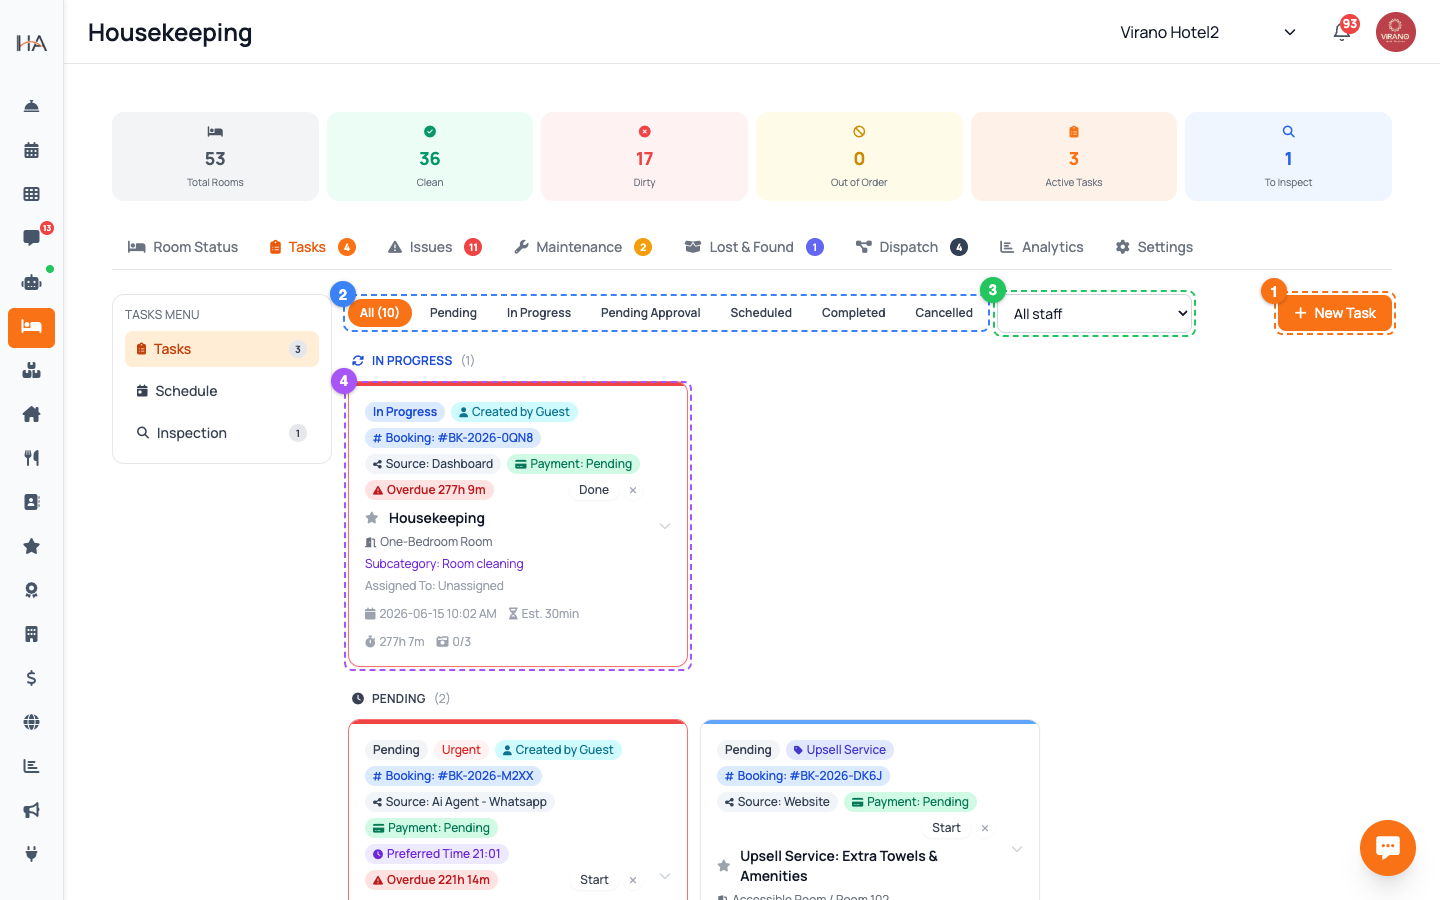Open notifications bell with 93 badge
This screenshot has height=900, width=1440.
click(x=1342, y=32)
